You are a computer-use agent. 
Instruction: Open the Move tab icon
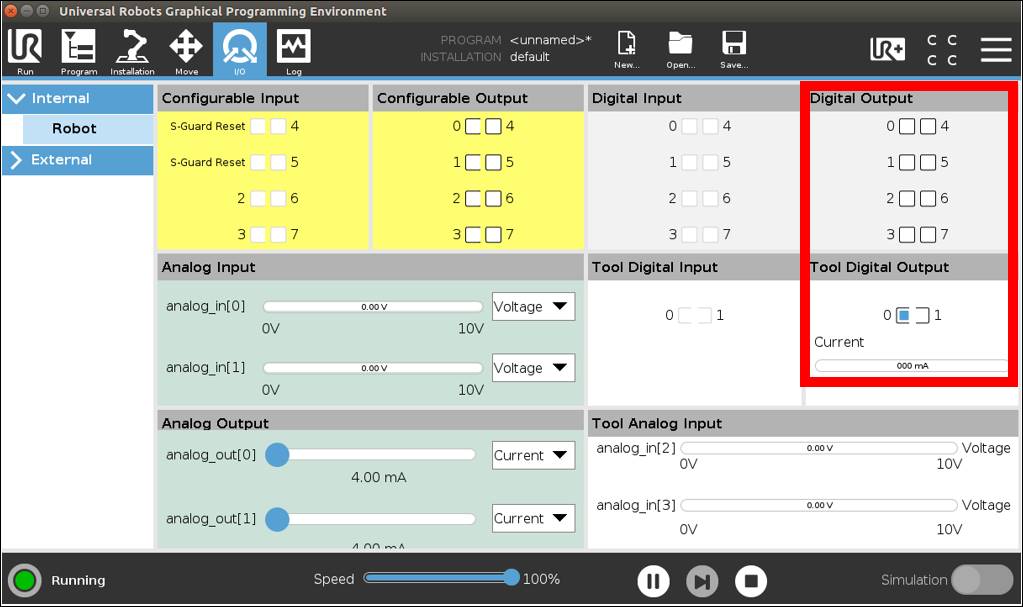(186, 52)
